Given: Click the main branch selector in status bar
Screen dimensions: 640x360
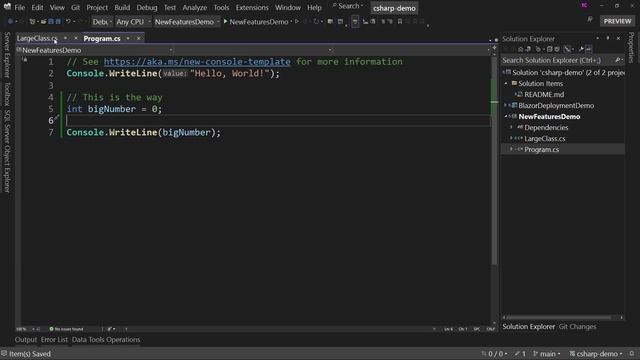Looking at the screenshot, I should tap(547, 354).
